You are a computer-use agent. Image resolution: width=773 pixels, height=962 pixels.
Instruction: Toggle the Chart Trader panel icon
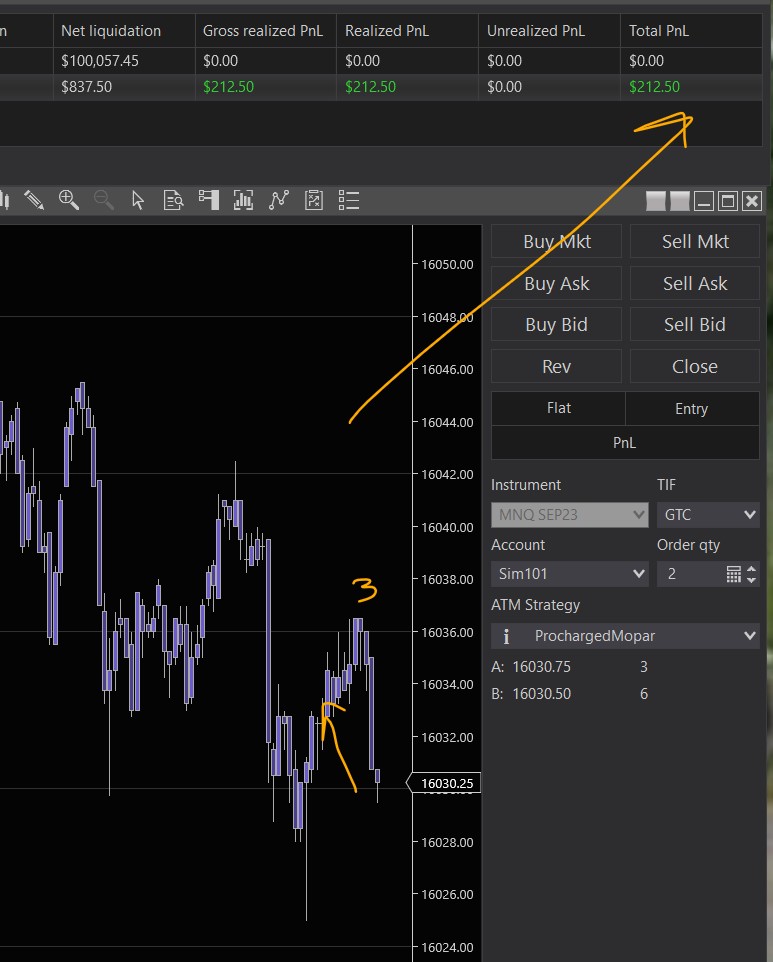pos(208,200)
